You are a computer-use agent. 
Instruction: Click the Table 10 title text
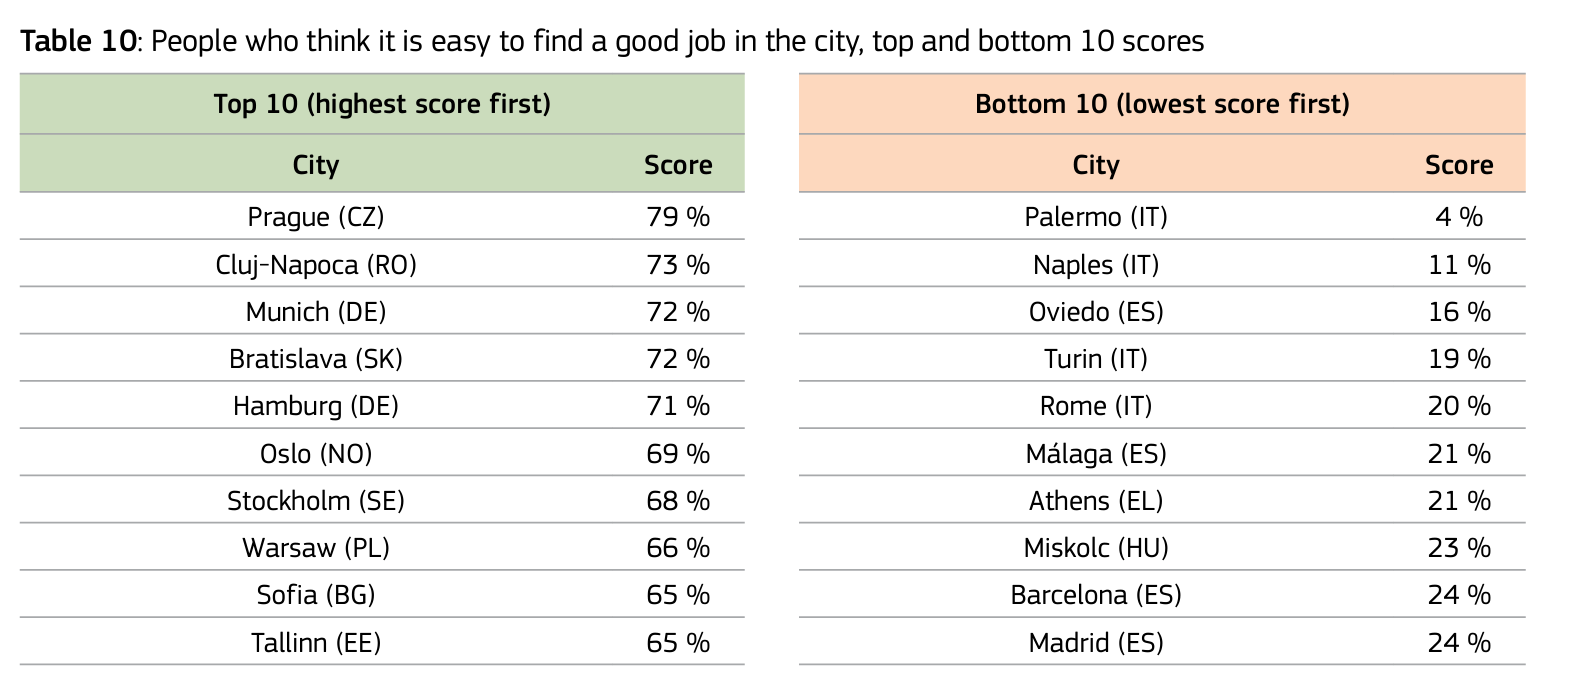coord(612,41)
